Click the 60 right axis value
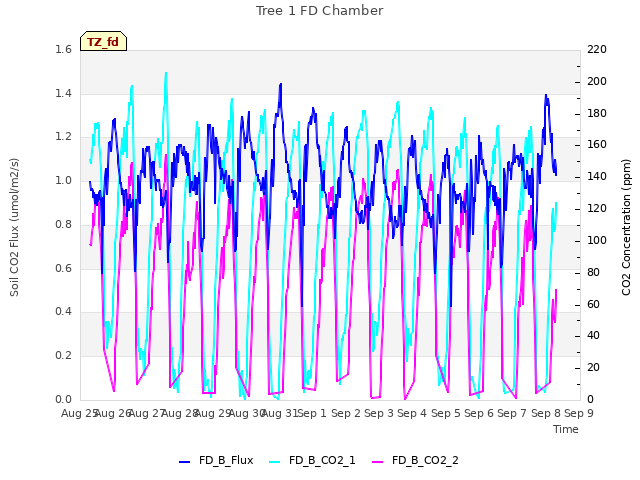This screenshot has width=640, height=480. tap(593, 304)
